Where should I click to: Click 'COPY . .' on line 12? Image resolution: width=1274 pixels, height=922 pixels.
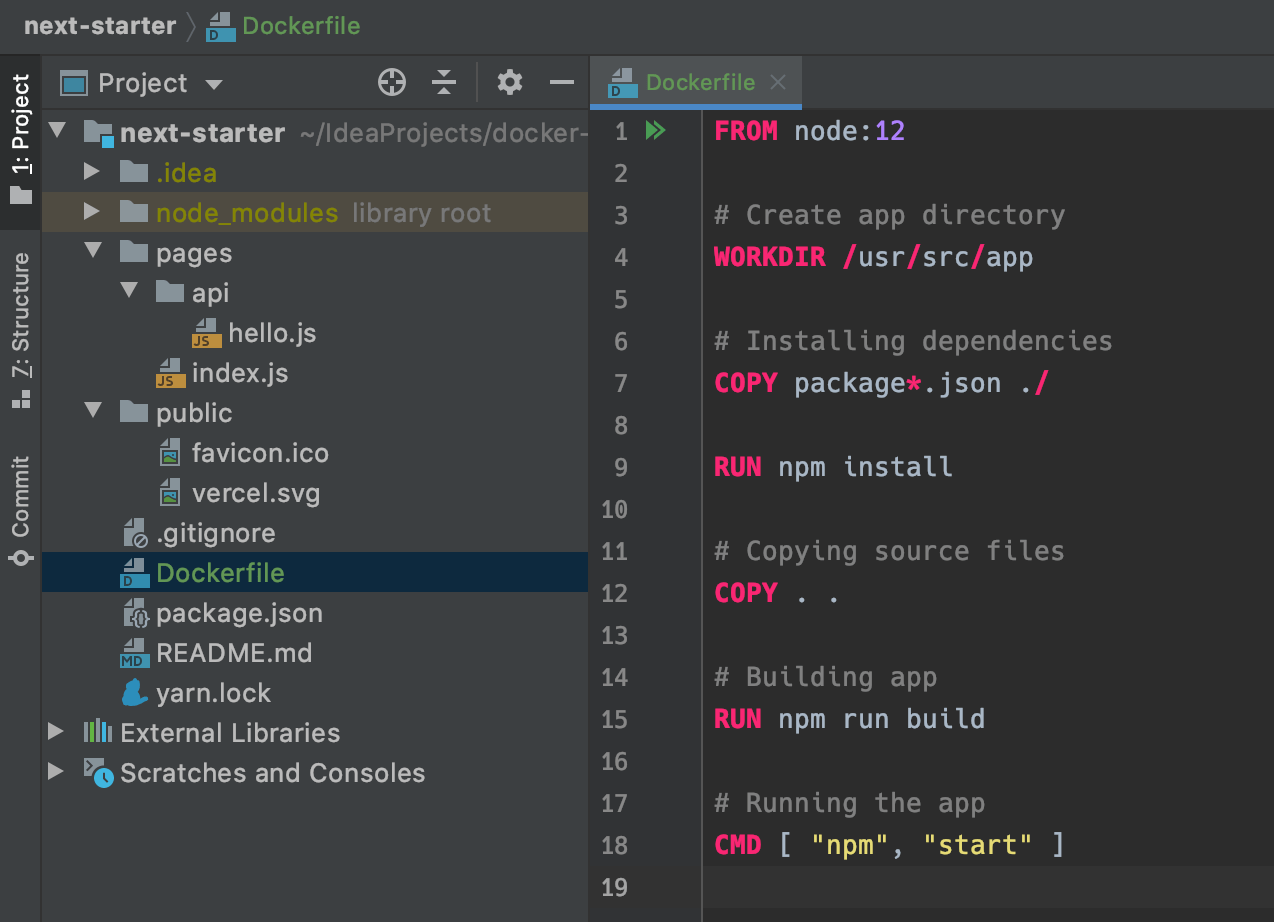(x=777, y=593)
